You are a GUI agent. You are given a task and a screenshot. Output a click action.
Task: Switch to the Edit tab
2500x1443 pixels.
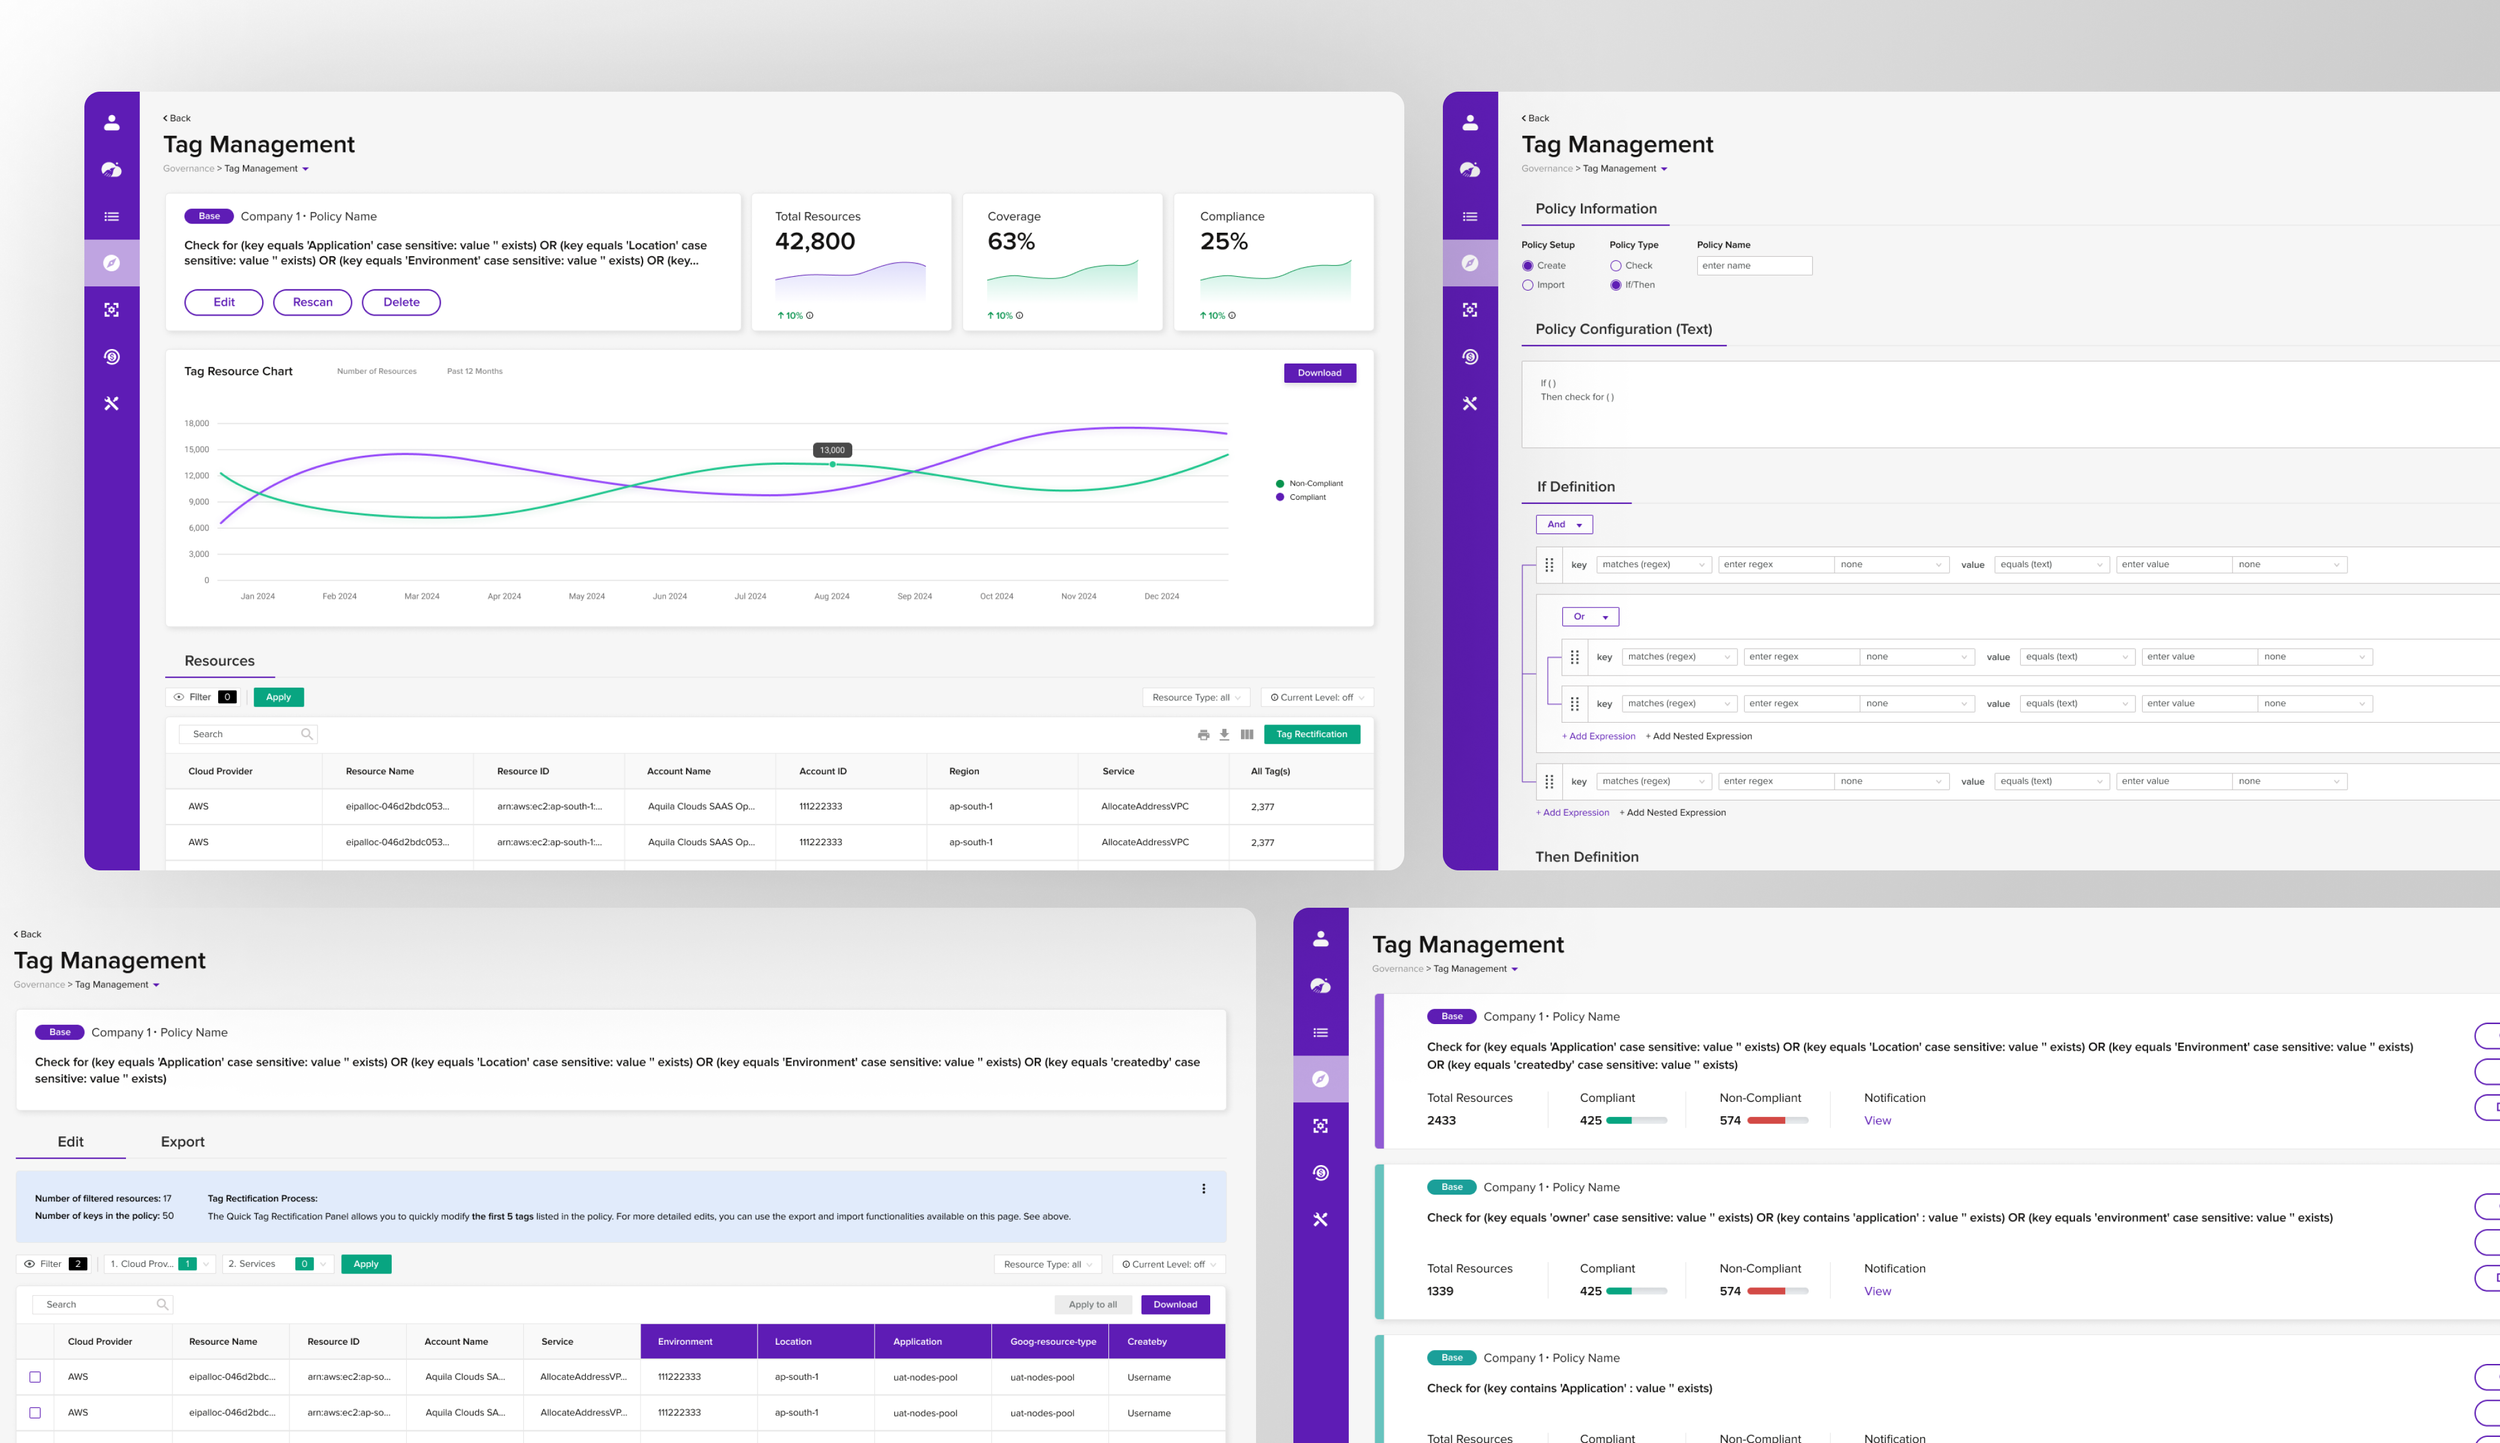click(x=70, y=1142)
